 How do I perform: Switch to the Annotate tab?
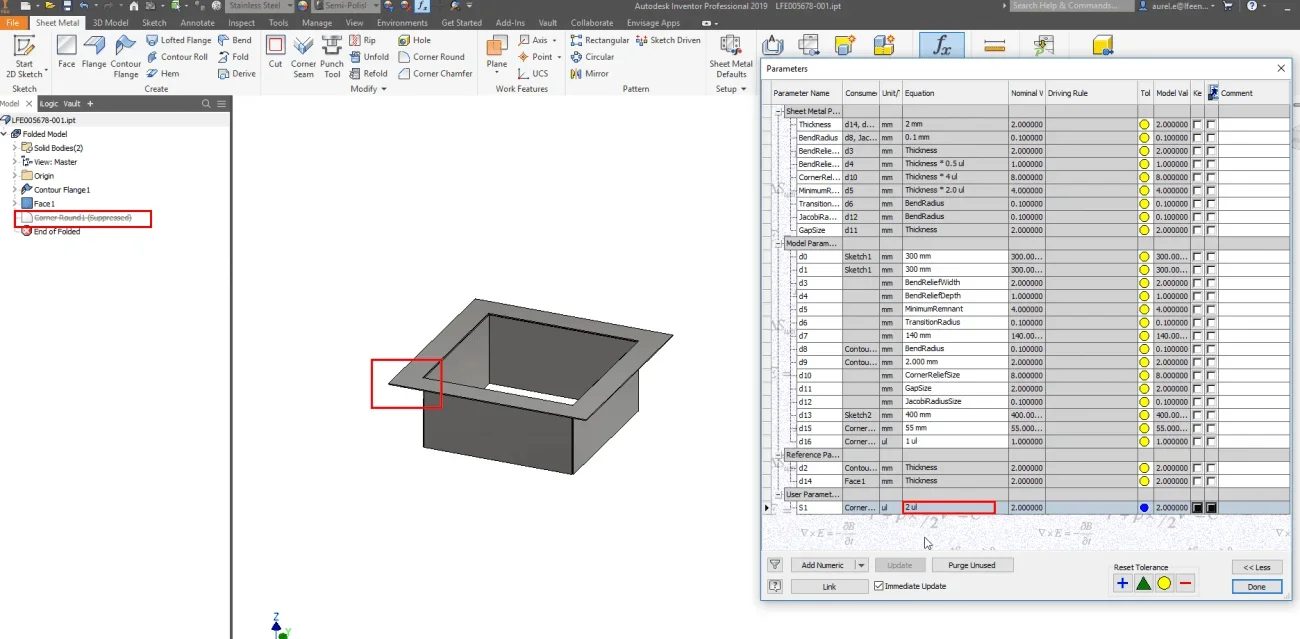197,22
